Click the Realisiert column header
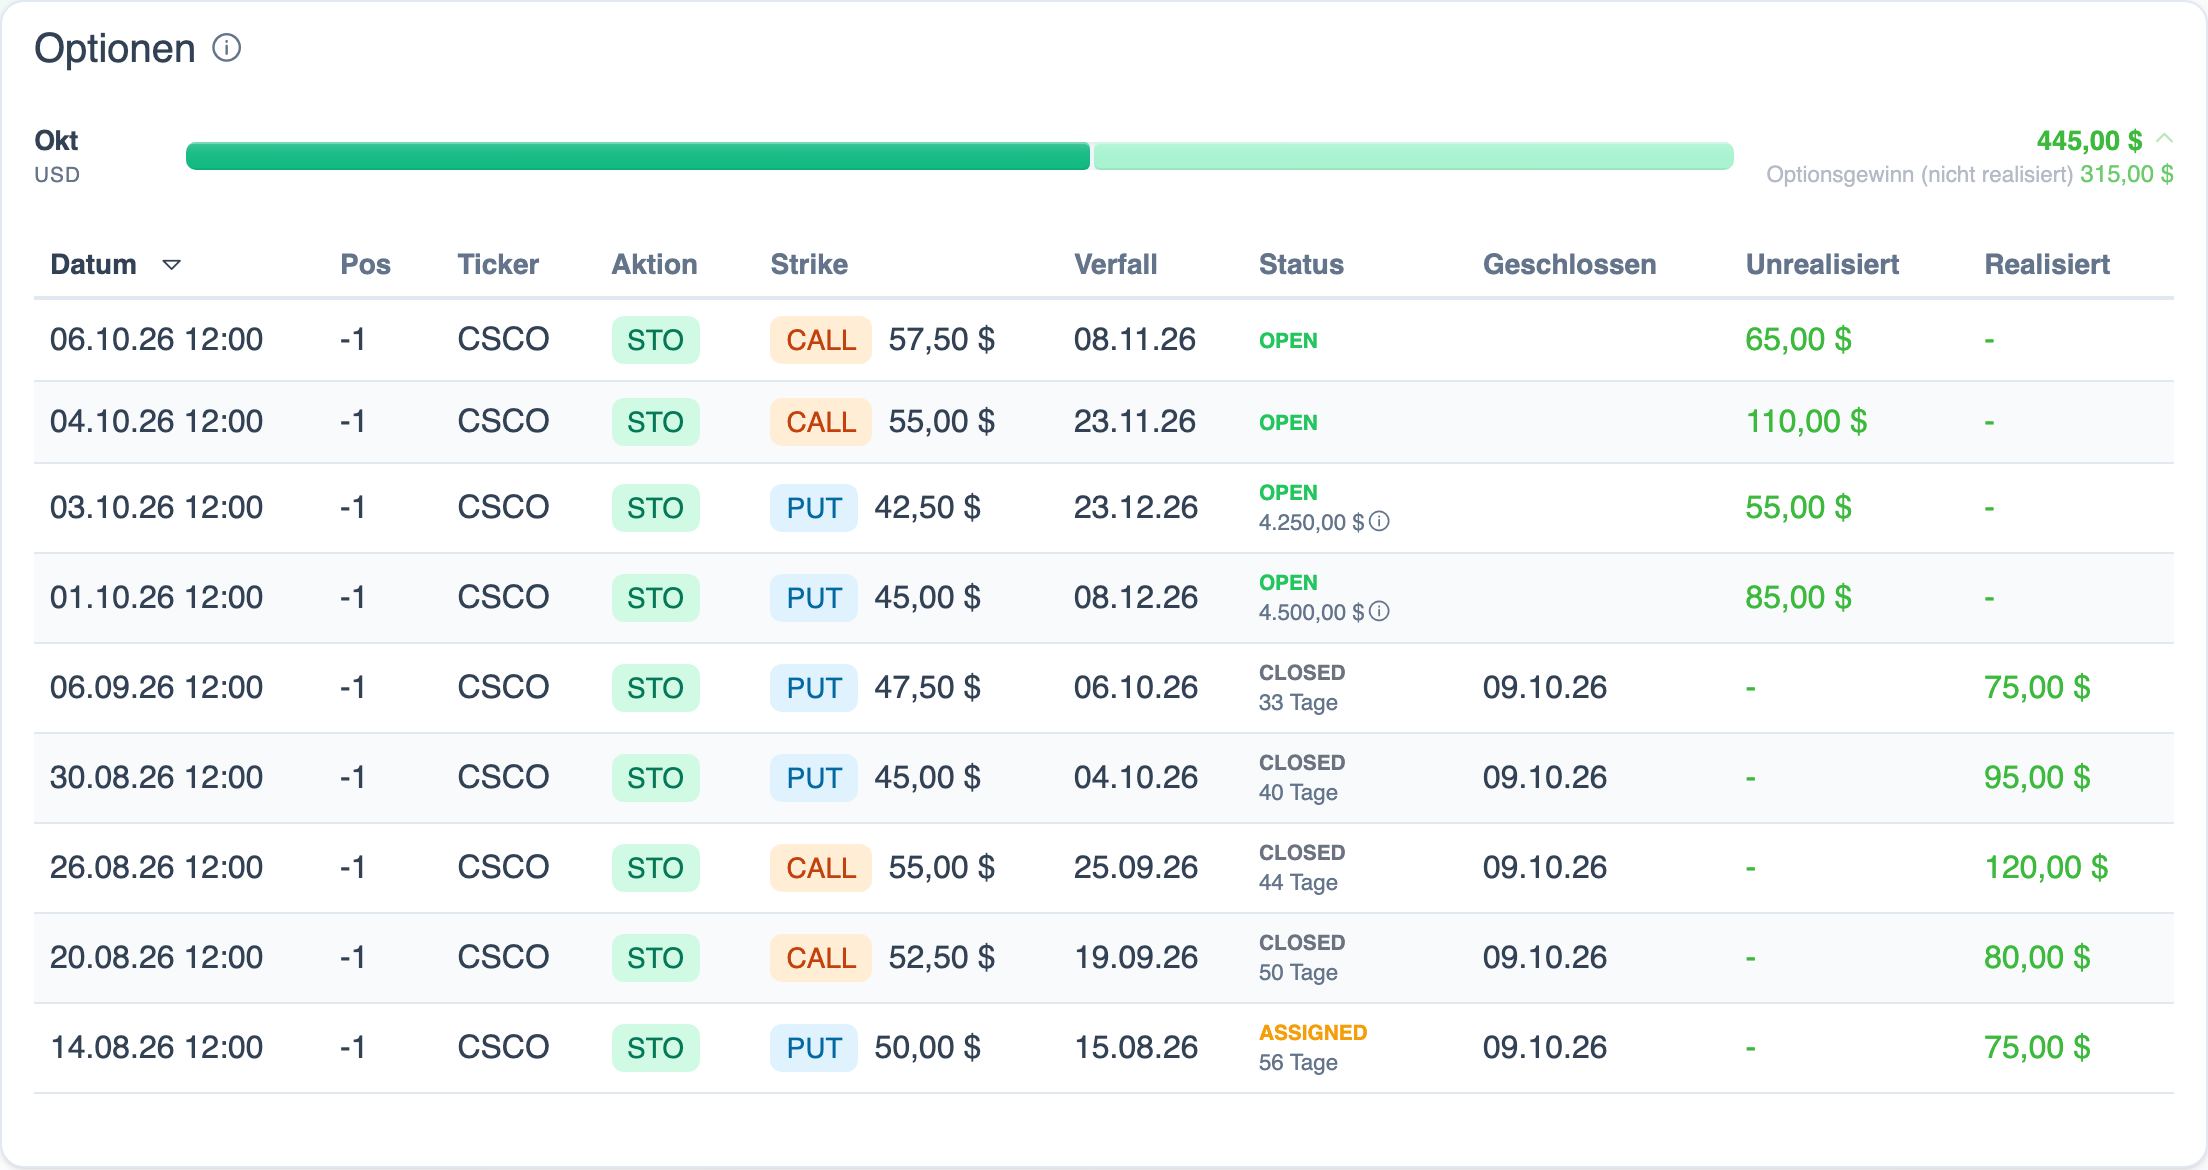This screenshot has width=2208, height=1170. 2047,265
